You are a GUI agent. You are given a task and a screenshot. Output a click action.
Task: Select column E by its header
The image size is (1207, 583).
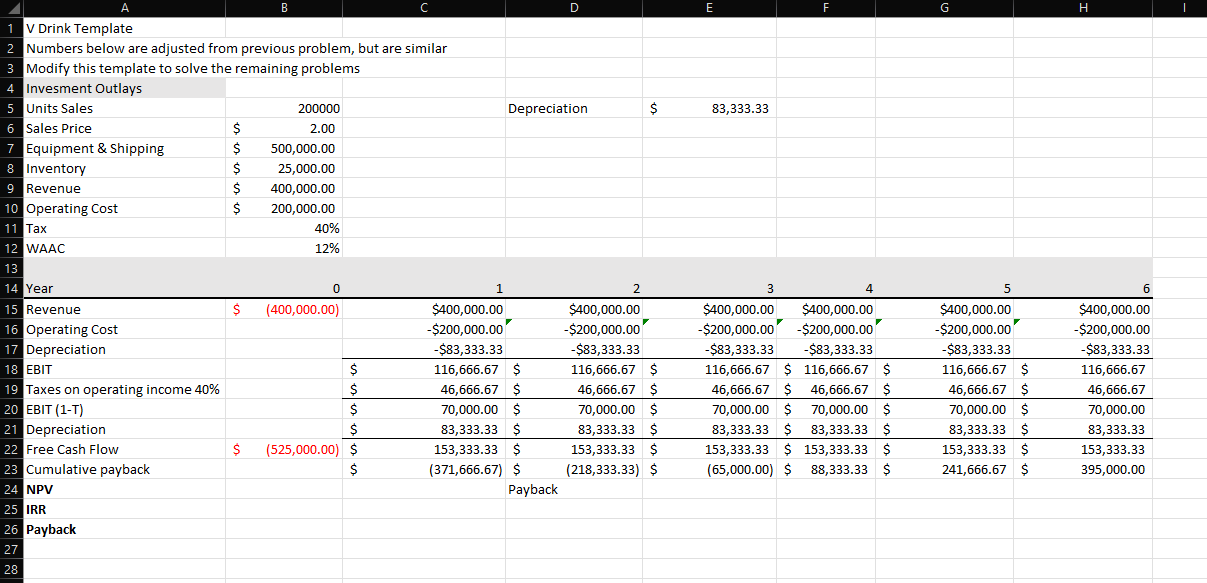(709, 8)
